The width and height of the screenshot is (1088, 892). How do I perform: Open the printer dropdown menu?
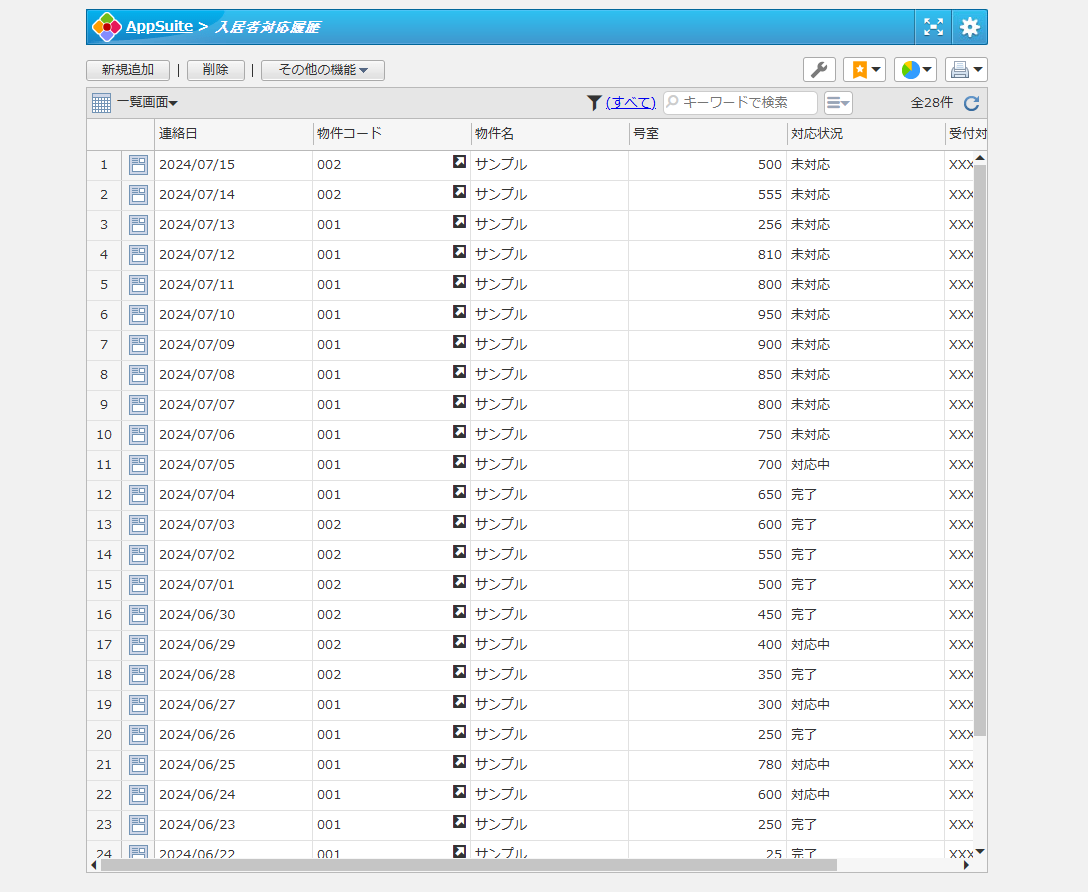coord(966,69)
